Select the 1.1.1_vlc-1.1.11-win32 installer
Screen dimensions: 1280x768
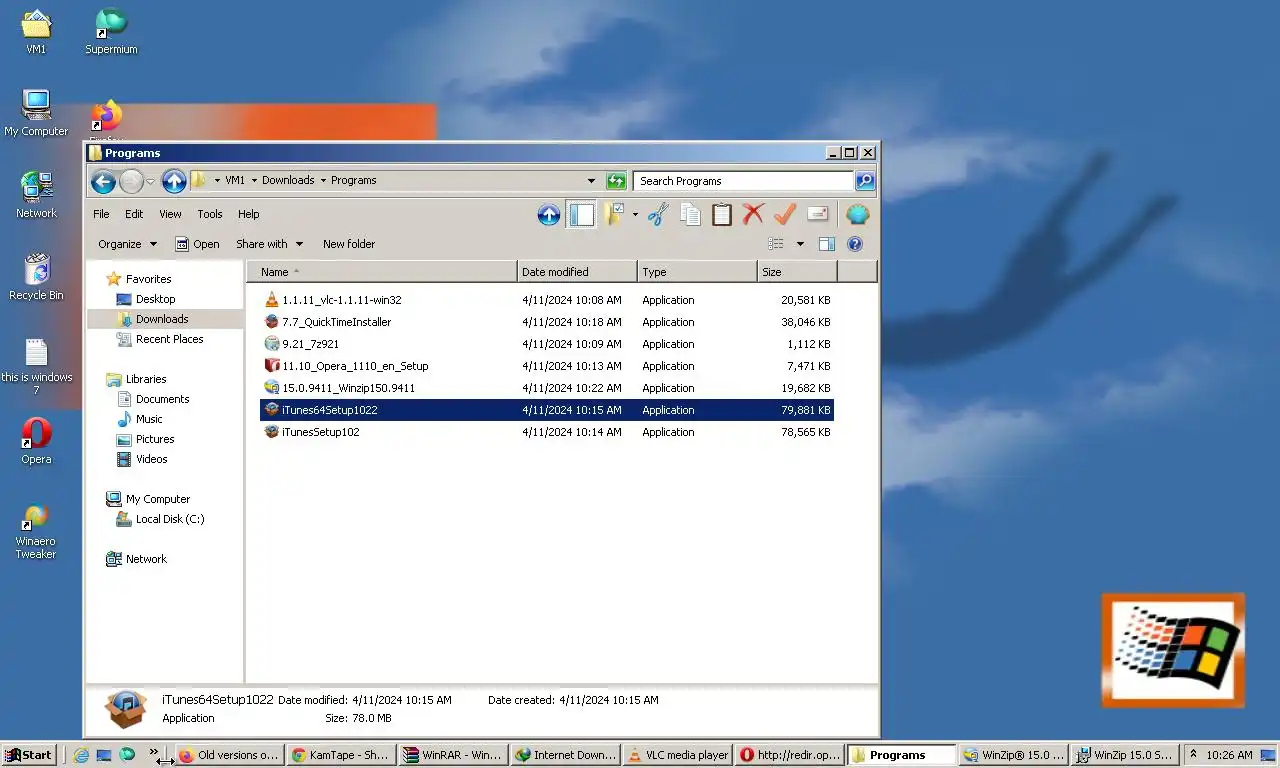pyautogui.click(x=546, y=300)
